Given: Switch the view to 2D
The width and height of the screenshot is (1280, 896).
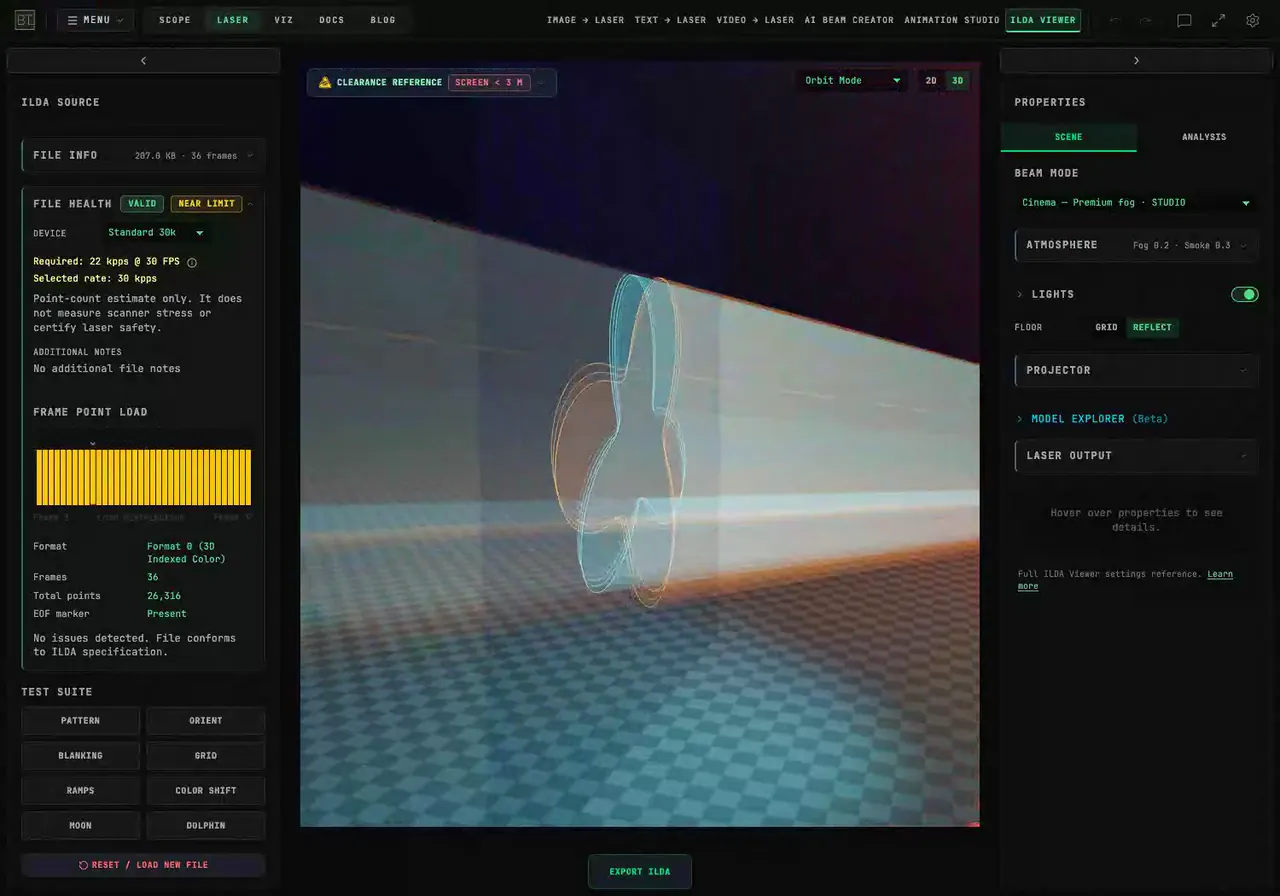Looking at the screenshot, I should click(931, 81).
